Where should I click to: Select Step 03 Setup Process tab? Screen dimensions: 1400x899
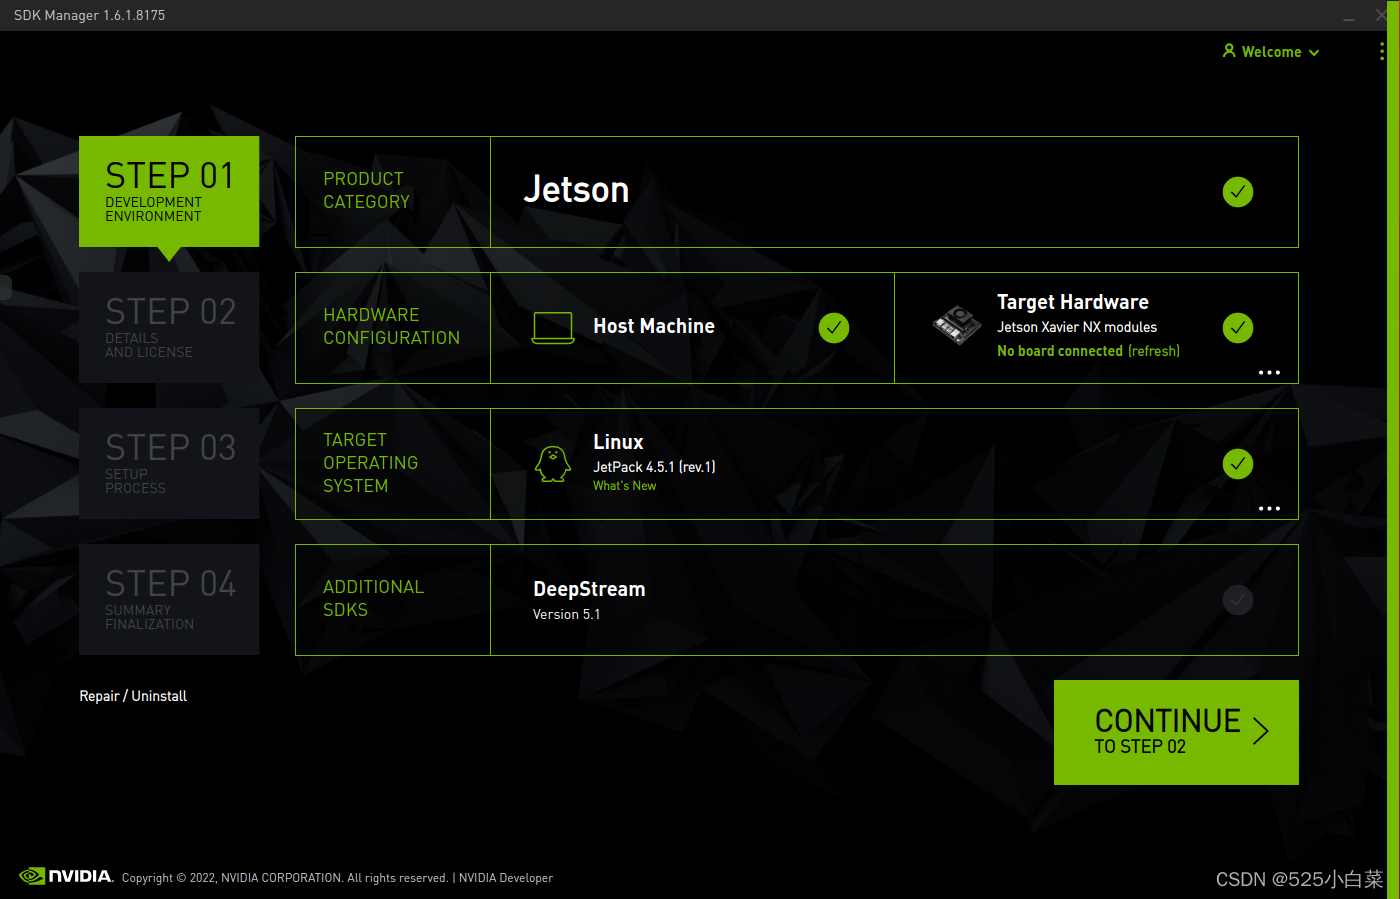tap(169, 464)
